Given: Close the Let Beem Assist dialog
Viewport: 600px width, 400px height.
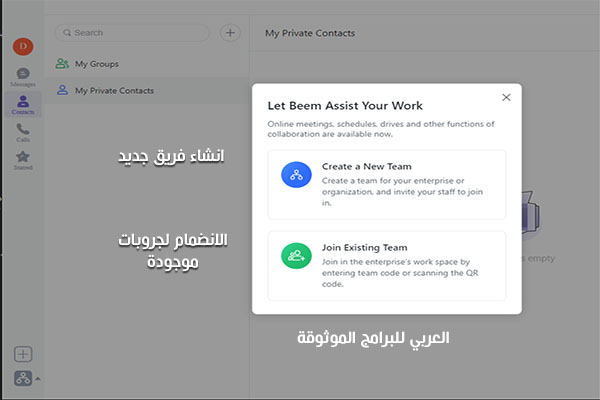Looking at the screenshot, I should [506, 98].
